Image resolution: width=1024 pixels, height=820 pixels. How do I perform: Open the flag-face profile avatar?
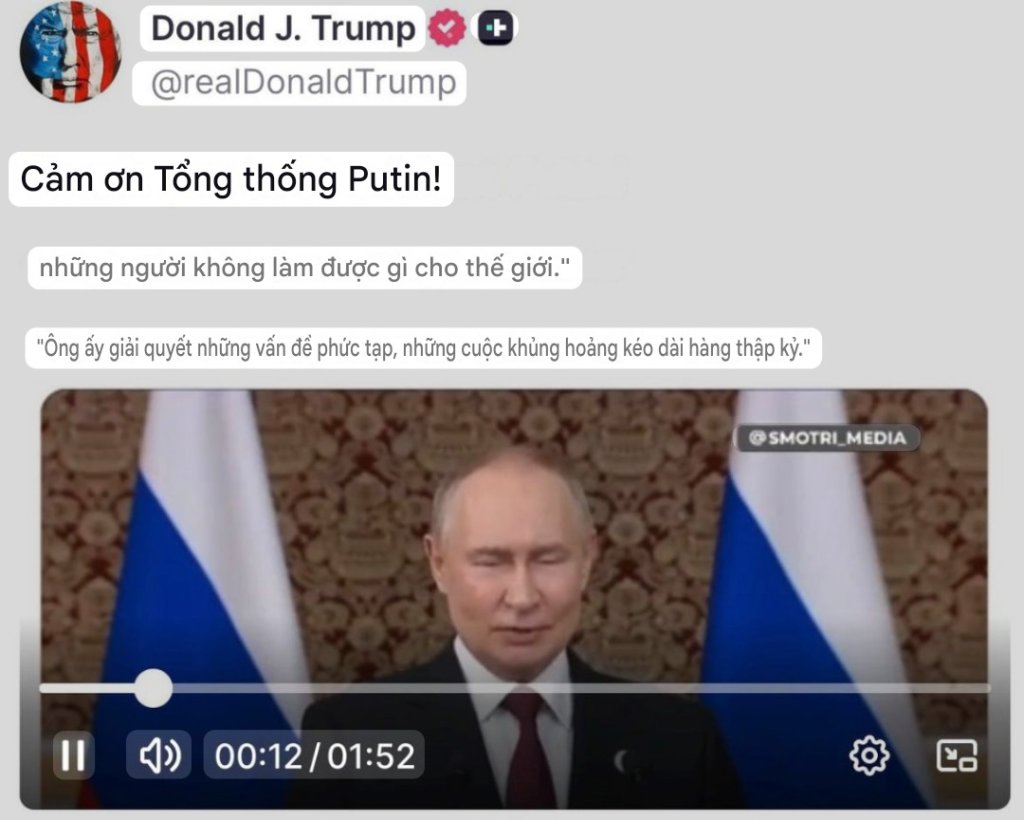coord(71,52)
